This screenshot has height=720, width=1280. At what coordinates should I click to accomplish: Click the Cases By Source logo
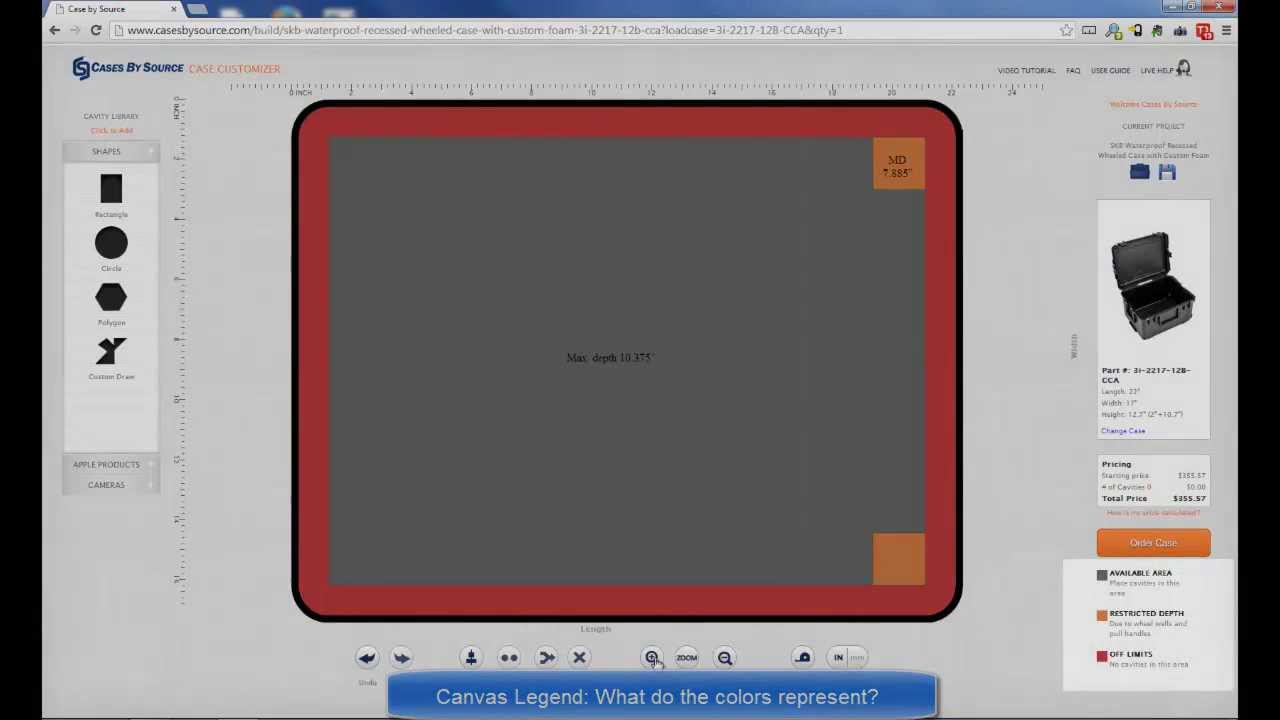point(127,68)
